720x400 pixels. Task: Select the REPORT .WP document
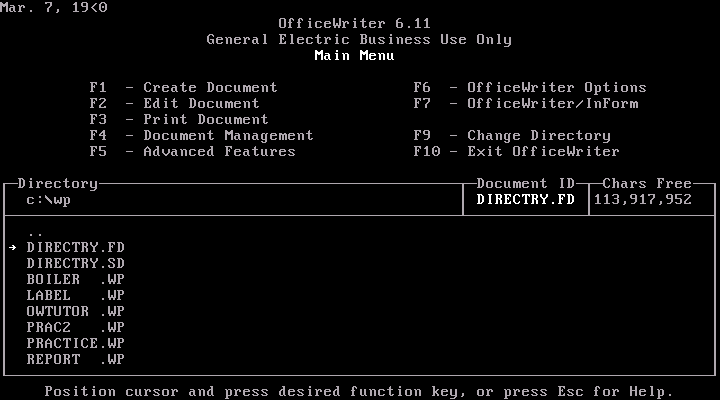(x=75, y=359)
